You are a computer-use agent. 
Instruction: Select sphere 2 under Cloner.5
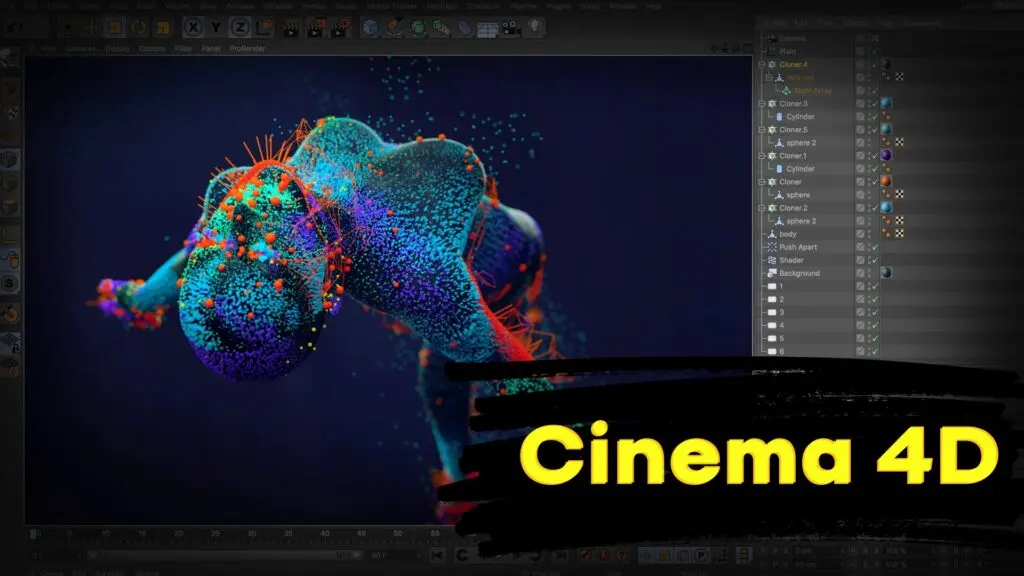click(801, 142)
